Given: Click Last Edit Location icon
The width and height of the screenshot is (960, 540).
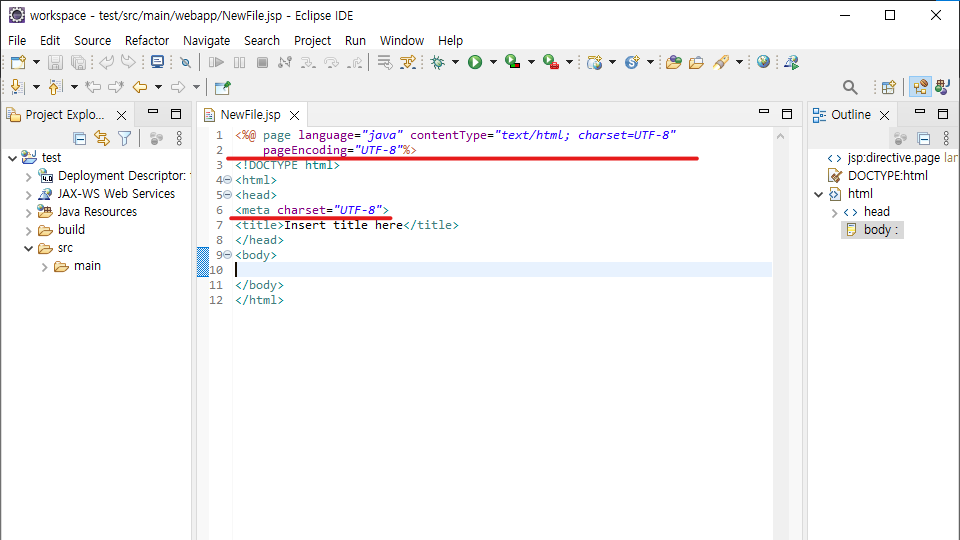Looking at the screenshot, I should [93, 88].
